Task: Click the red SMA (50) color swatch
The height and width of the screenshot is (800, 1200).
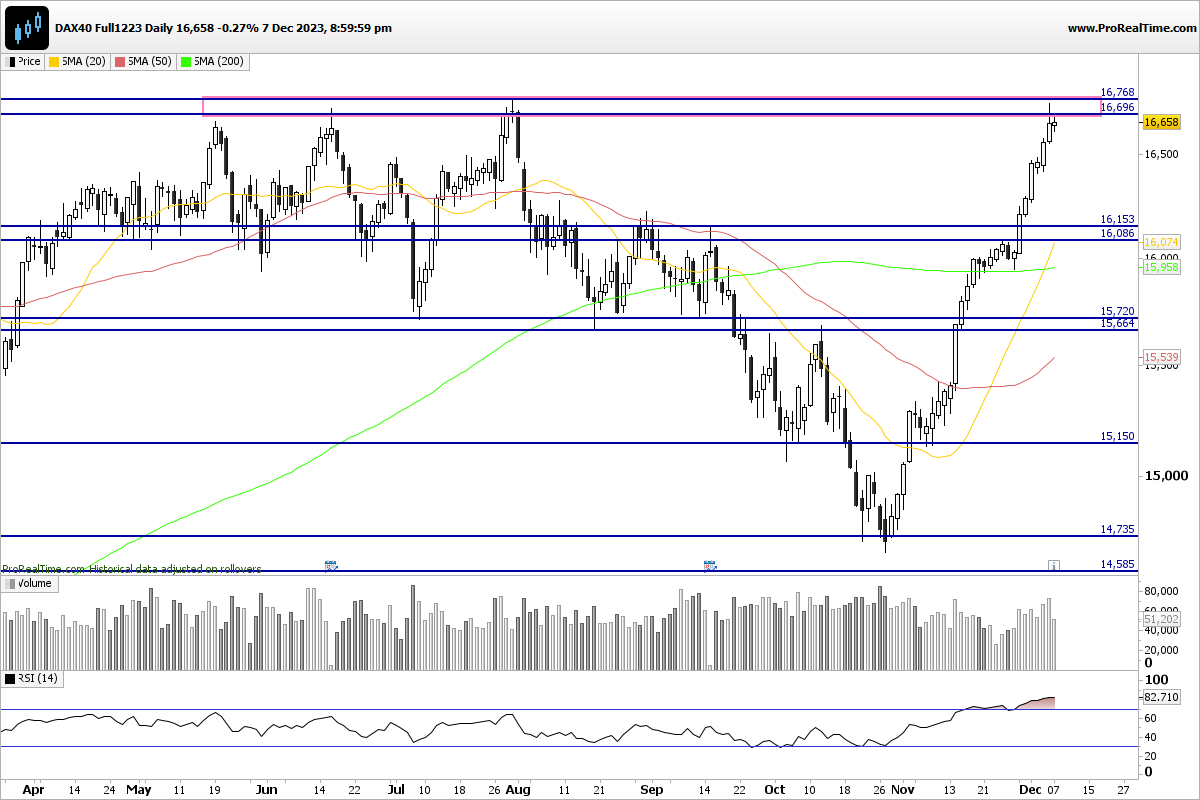Action: (x=120, y=61)
